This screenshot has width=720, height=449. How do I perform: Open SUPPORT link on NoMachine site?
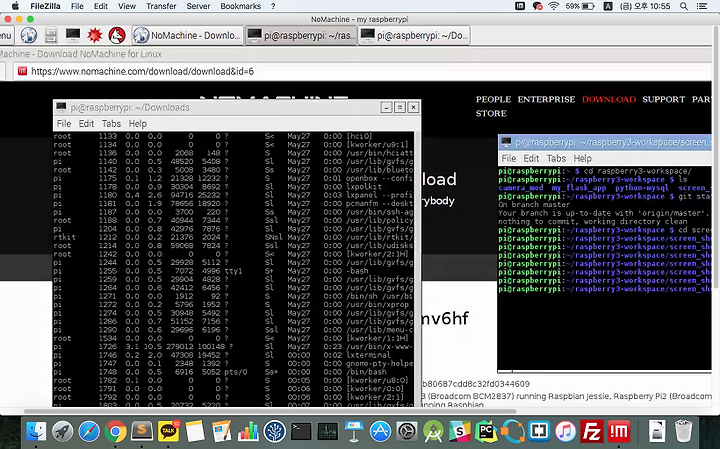click(x=664, y=100)
